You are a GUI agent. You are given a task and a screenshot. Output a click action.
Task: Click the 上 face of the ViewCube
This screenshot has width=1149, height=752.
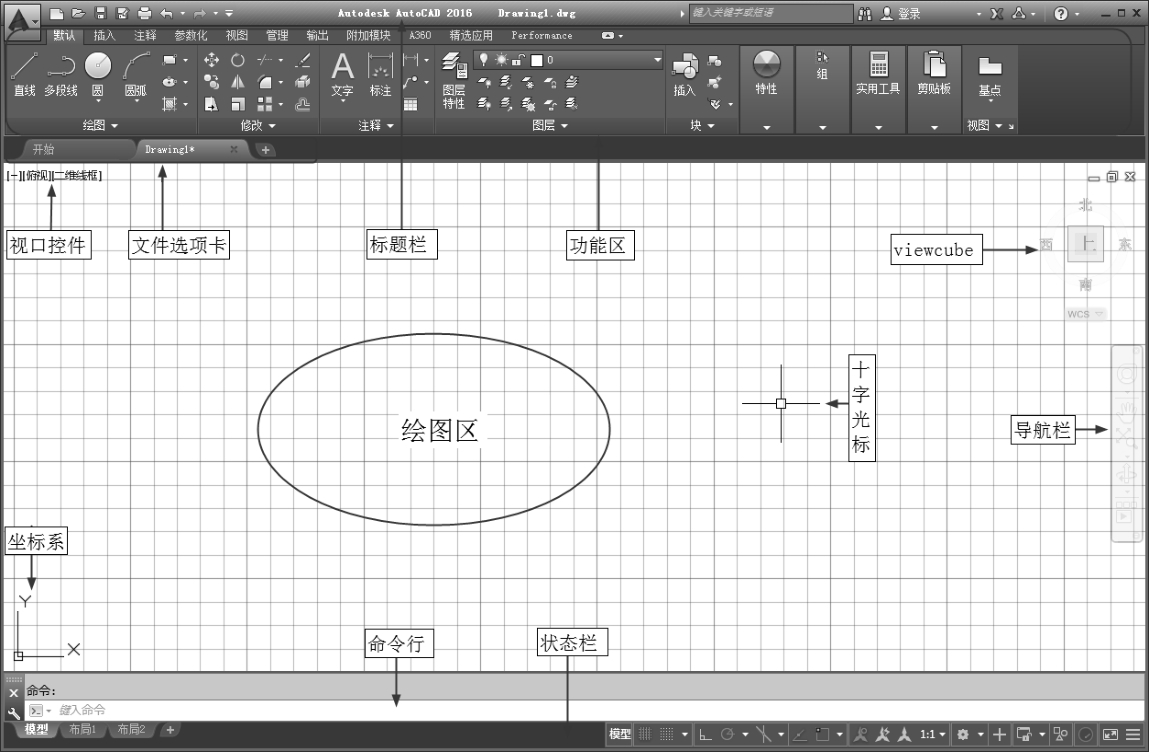[1085, 244]
